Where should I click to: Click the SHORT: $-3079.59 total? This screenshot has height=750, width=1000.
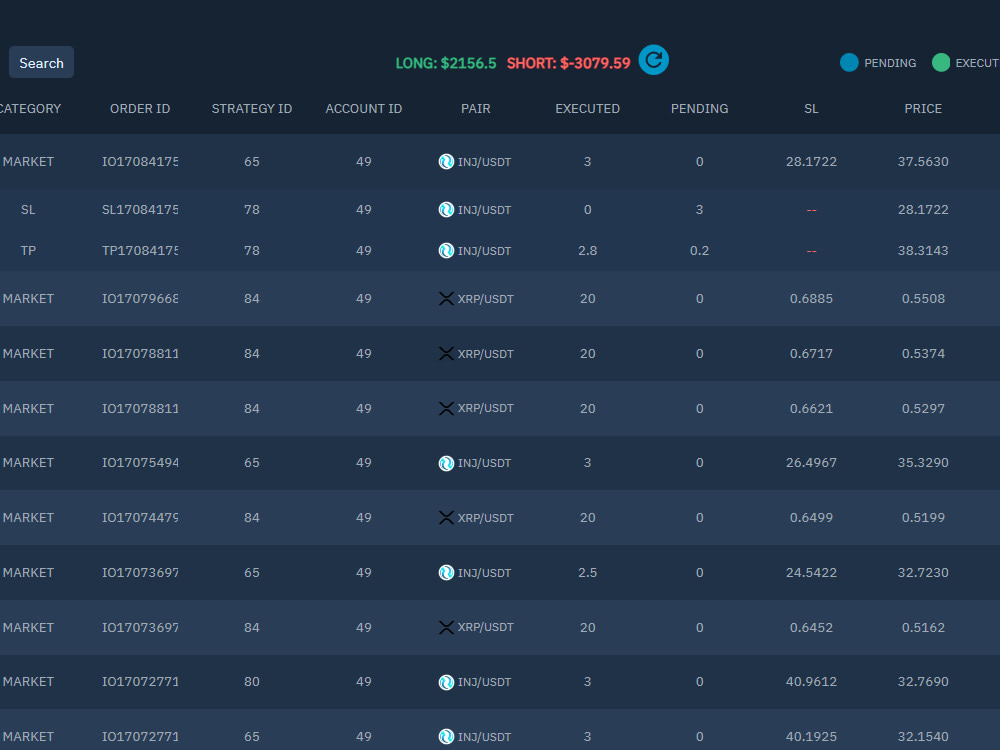click(568, 63)
